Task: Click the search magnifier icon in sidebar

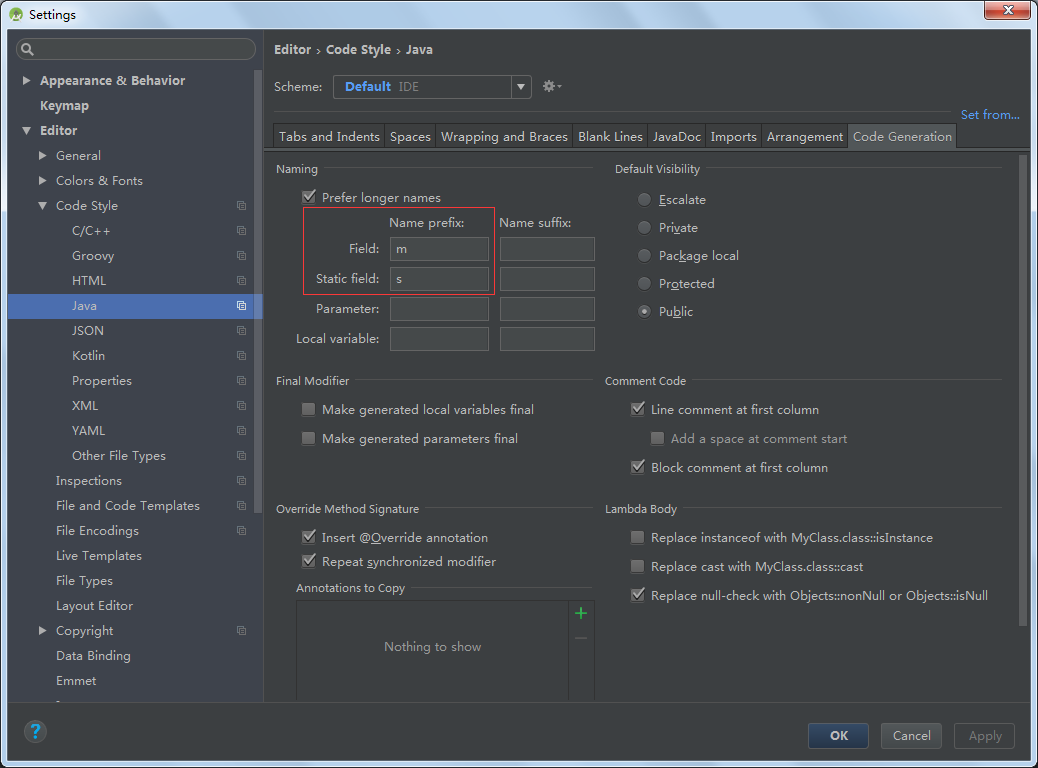Action: point(27,49)
